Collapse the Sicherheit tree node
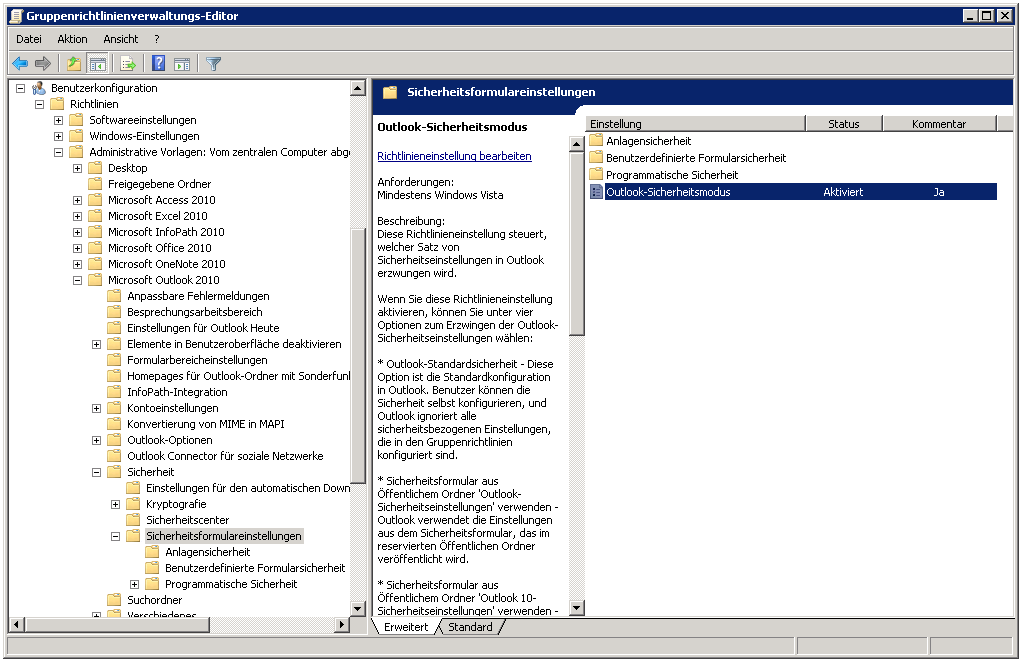 [x=96, y=472]
